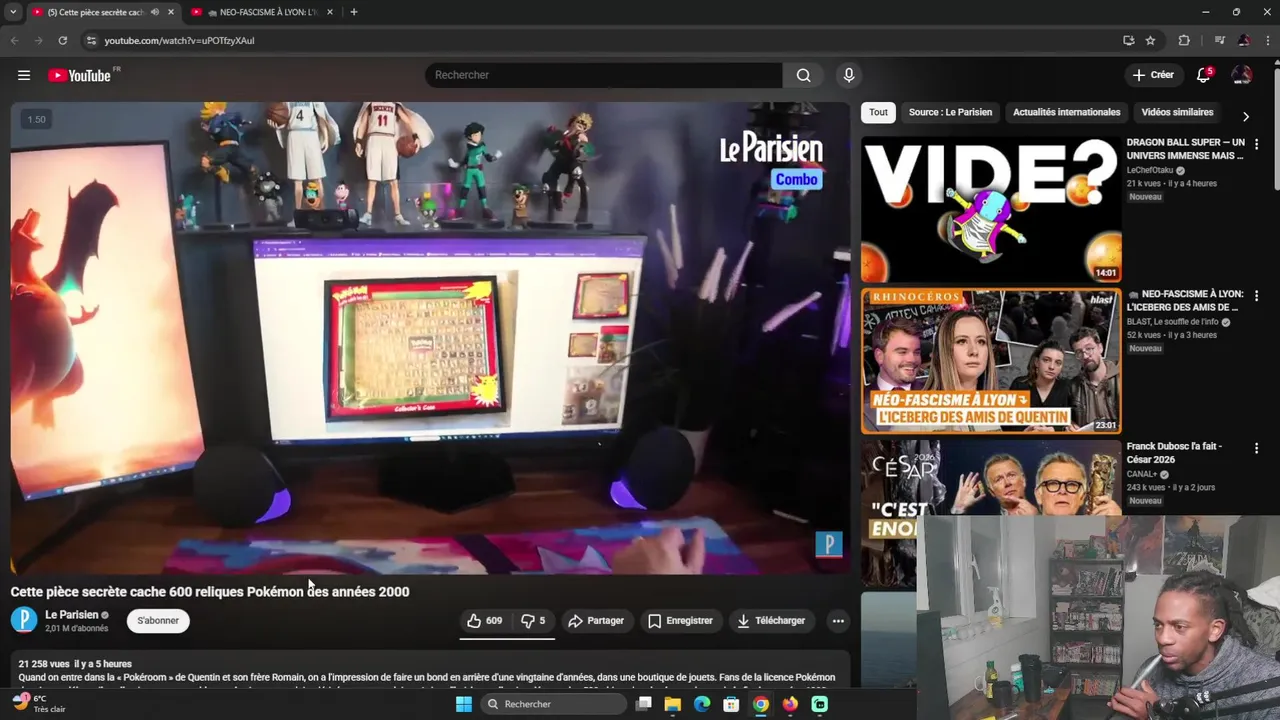This screenshot has width=1280, height=720.
Task: Launch Microsoft Edge from taskbar
Action: pos(702,704)
